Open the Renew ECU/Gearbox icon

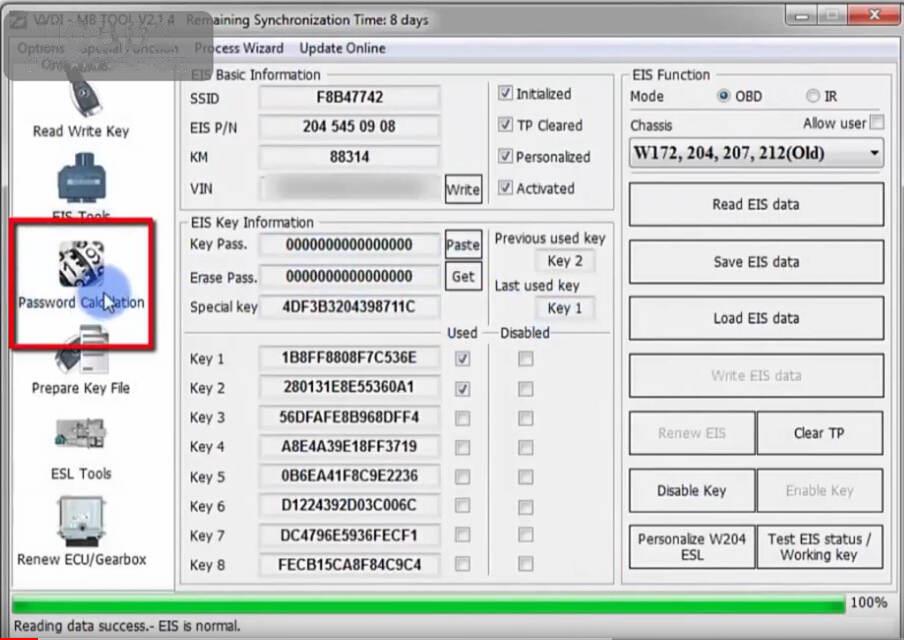click(81, 520)
